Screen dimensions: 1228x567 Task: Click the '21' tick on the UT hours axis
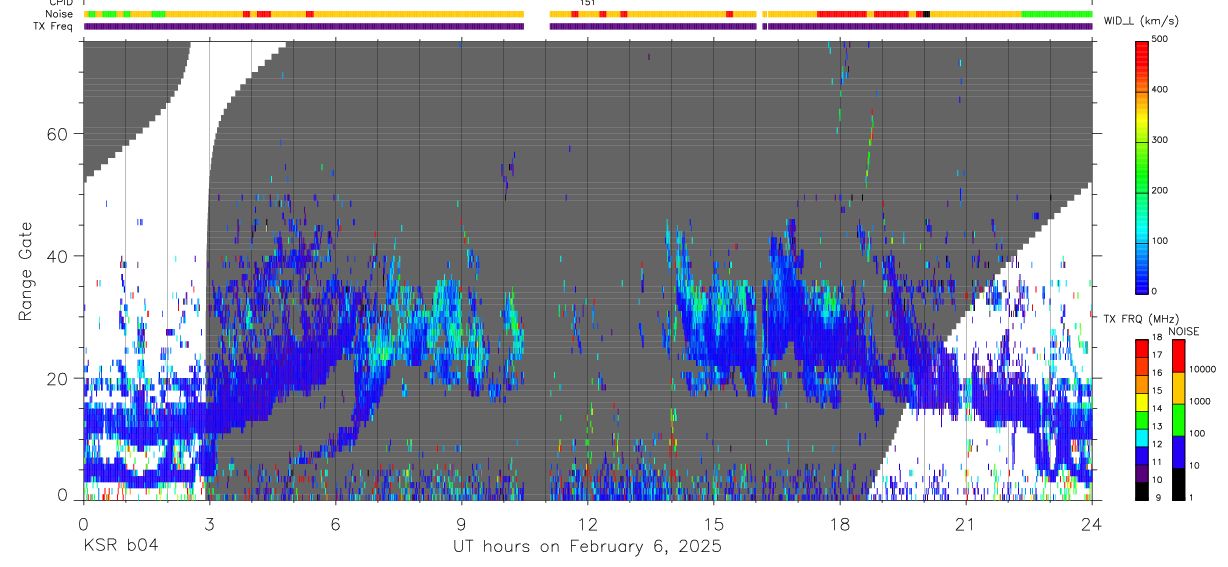pyautogui.click(x=966, y=523)
